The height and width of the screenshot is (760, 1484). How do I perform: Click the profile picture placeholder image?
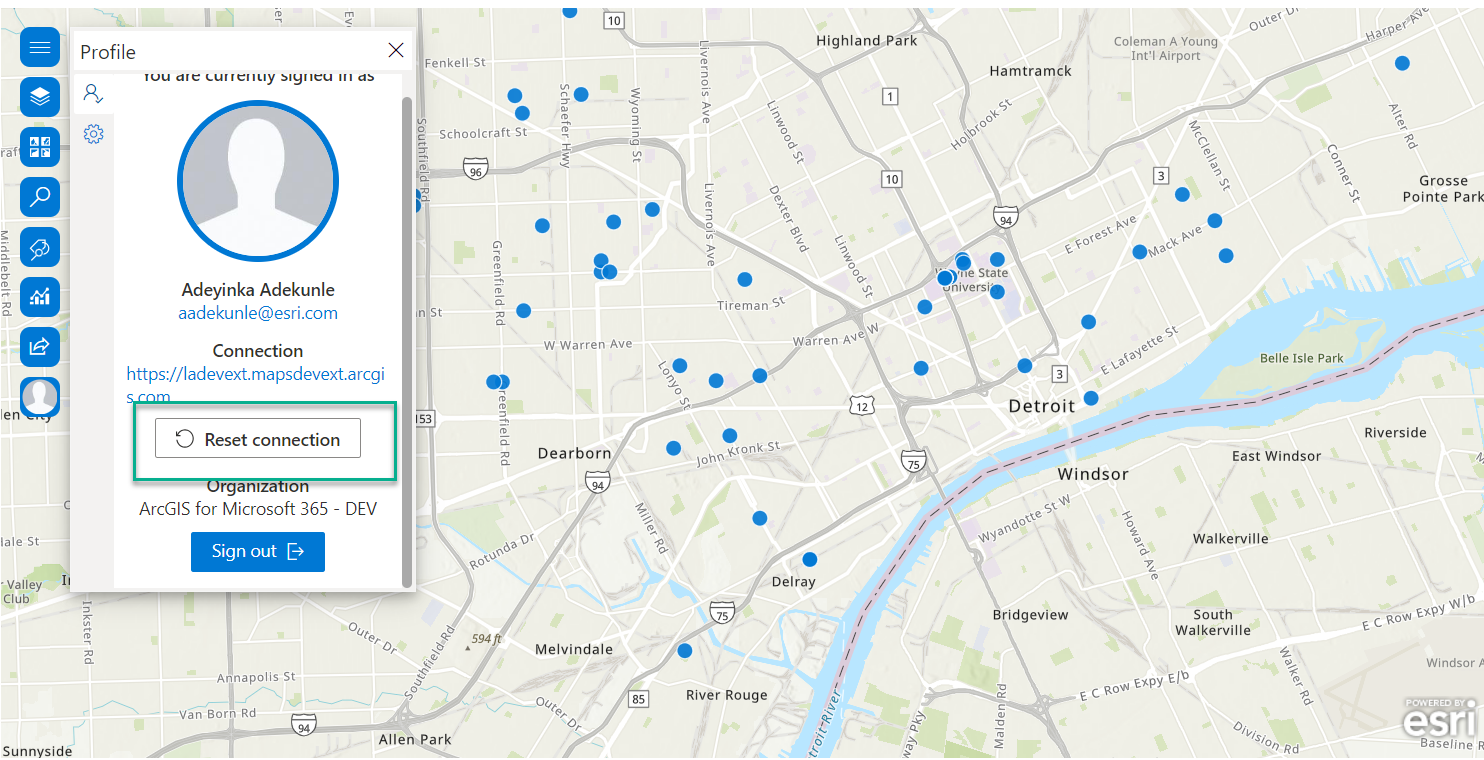pos(257,181)
